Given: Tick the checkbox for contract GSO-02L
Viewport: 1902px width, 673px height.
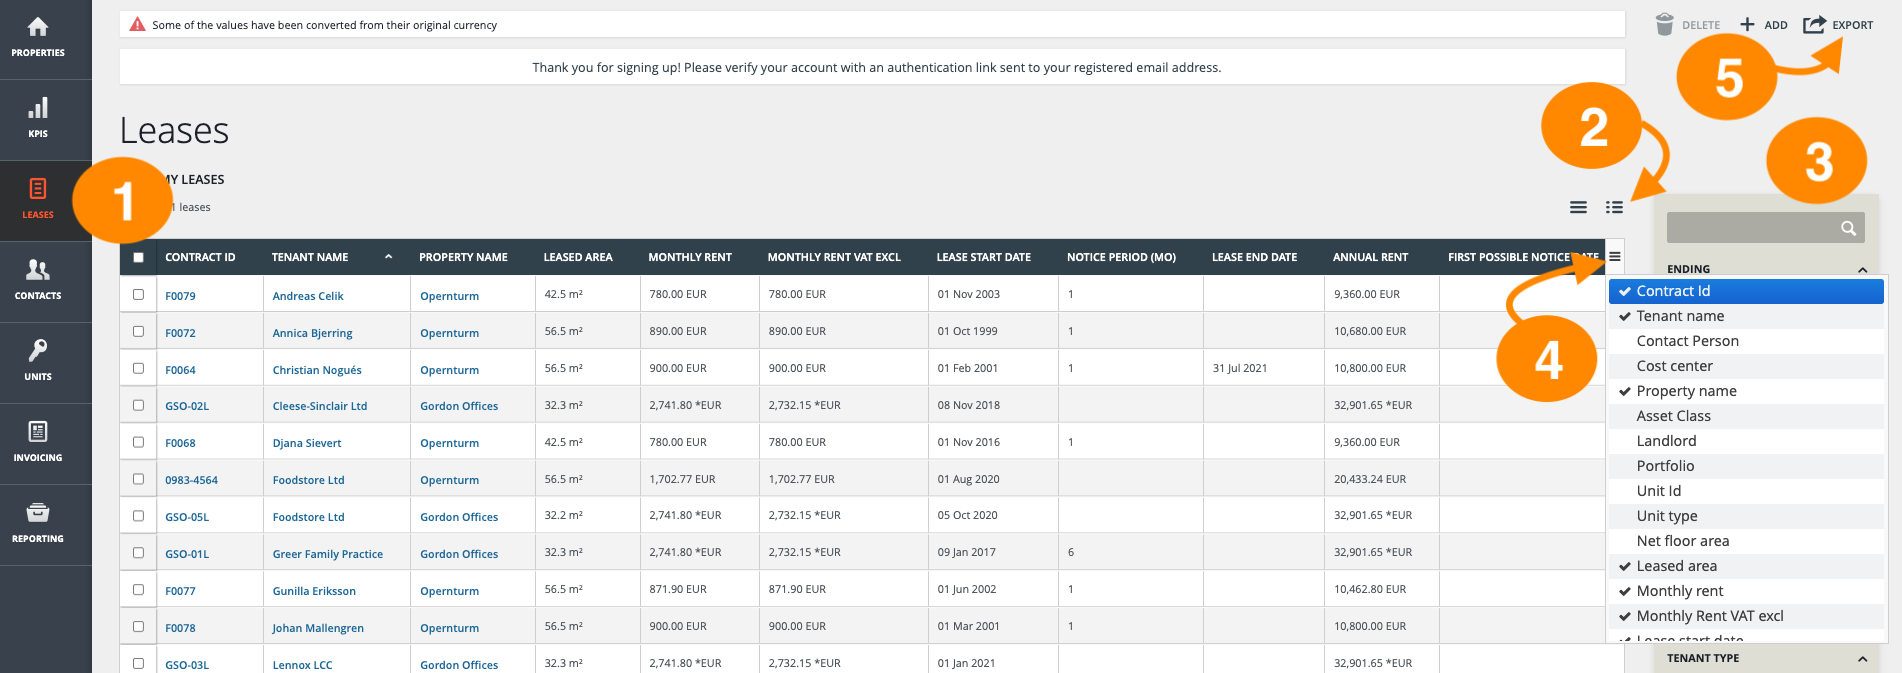Looking at the screenshot, I should pos(138,405).
